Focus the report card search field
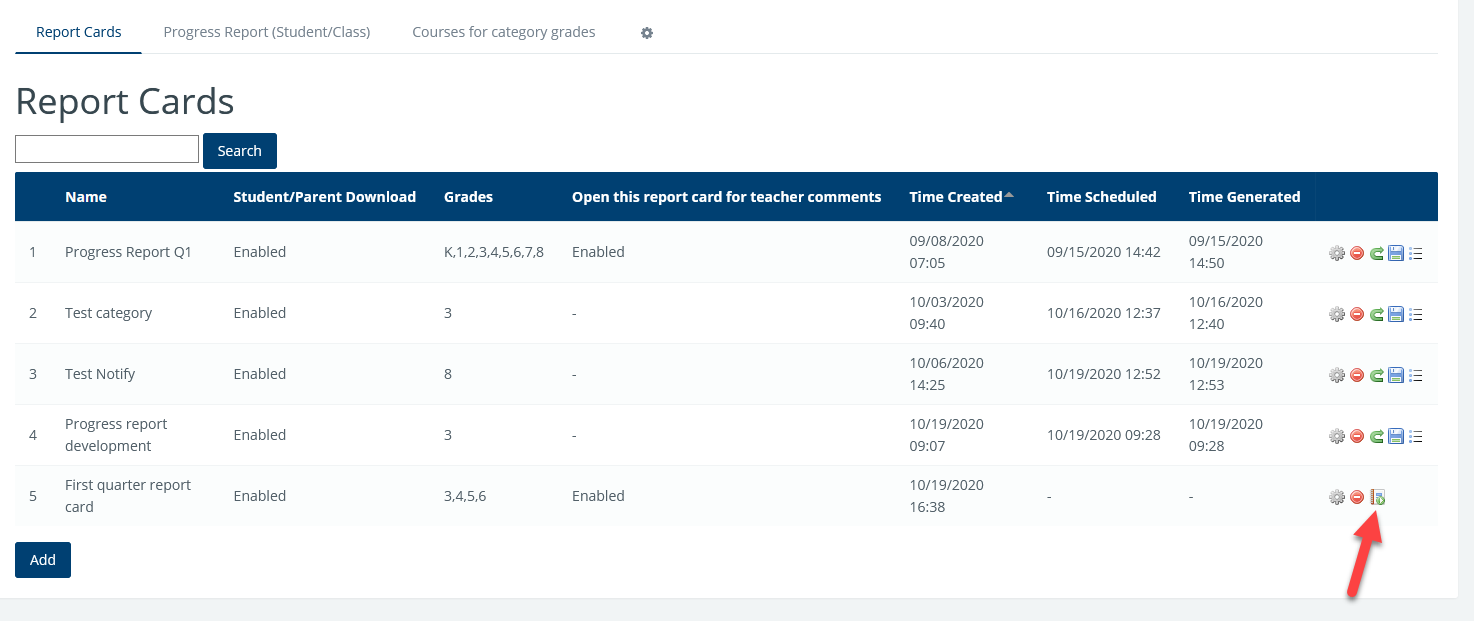This screenshot has height=621, width=1474. (107, 150)
